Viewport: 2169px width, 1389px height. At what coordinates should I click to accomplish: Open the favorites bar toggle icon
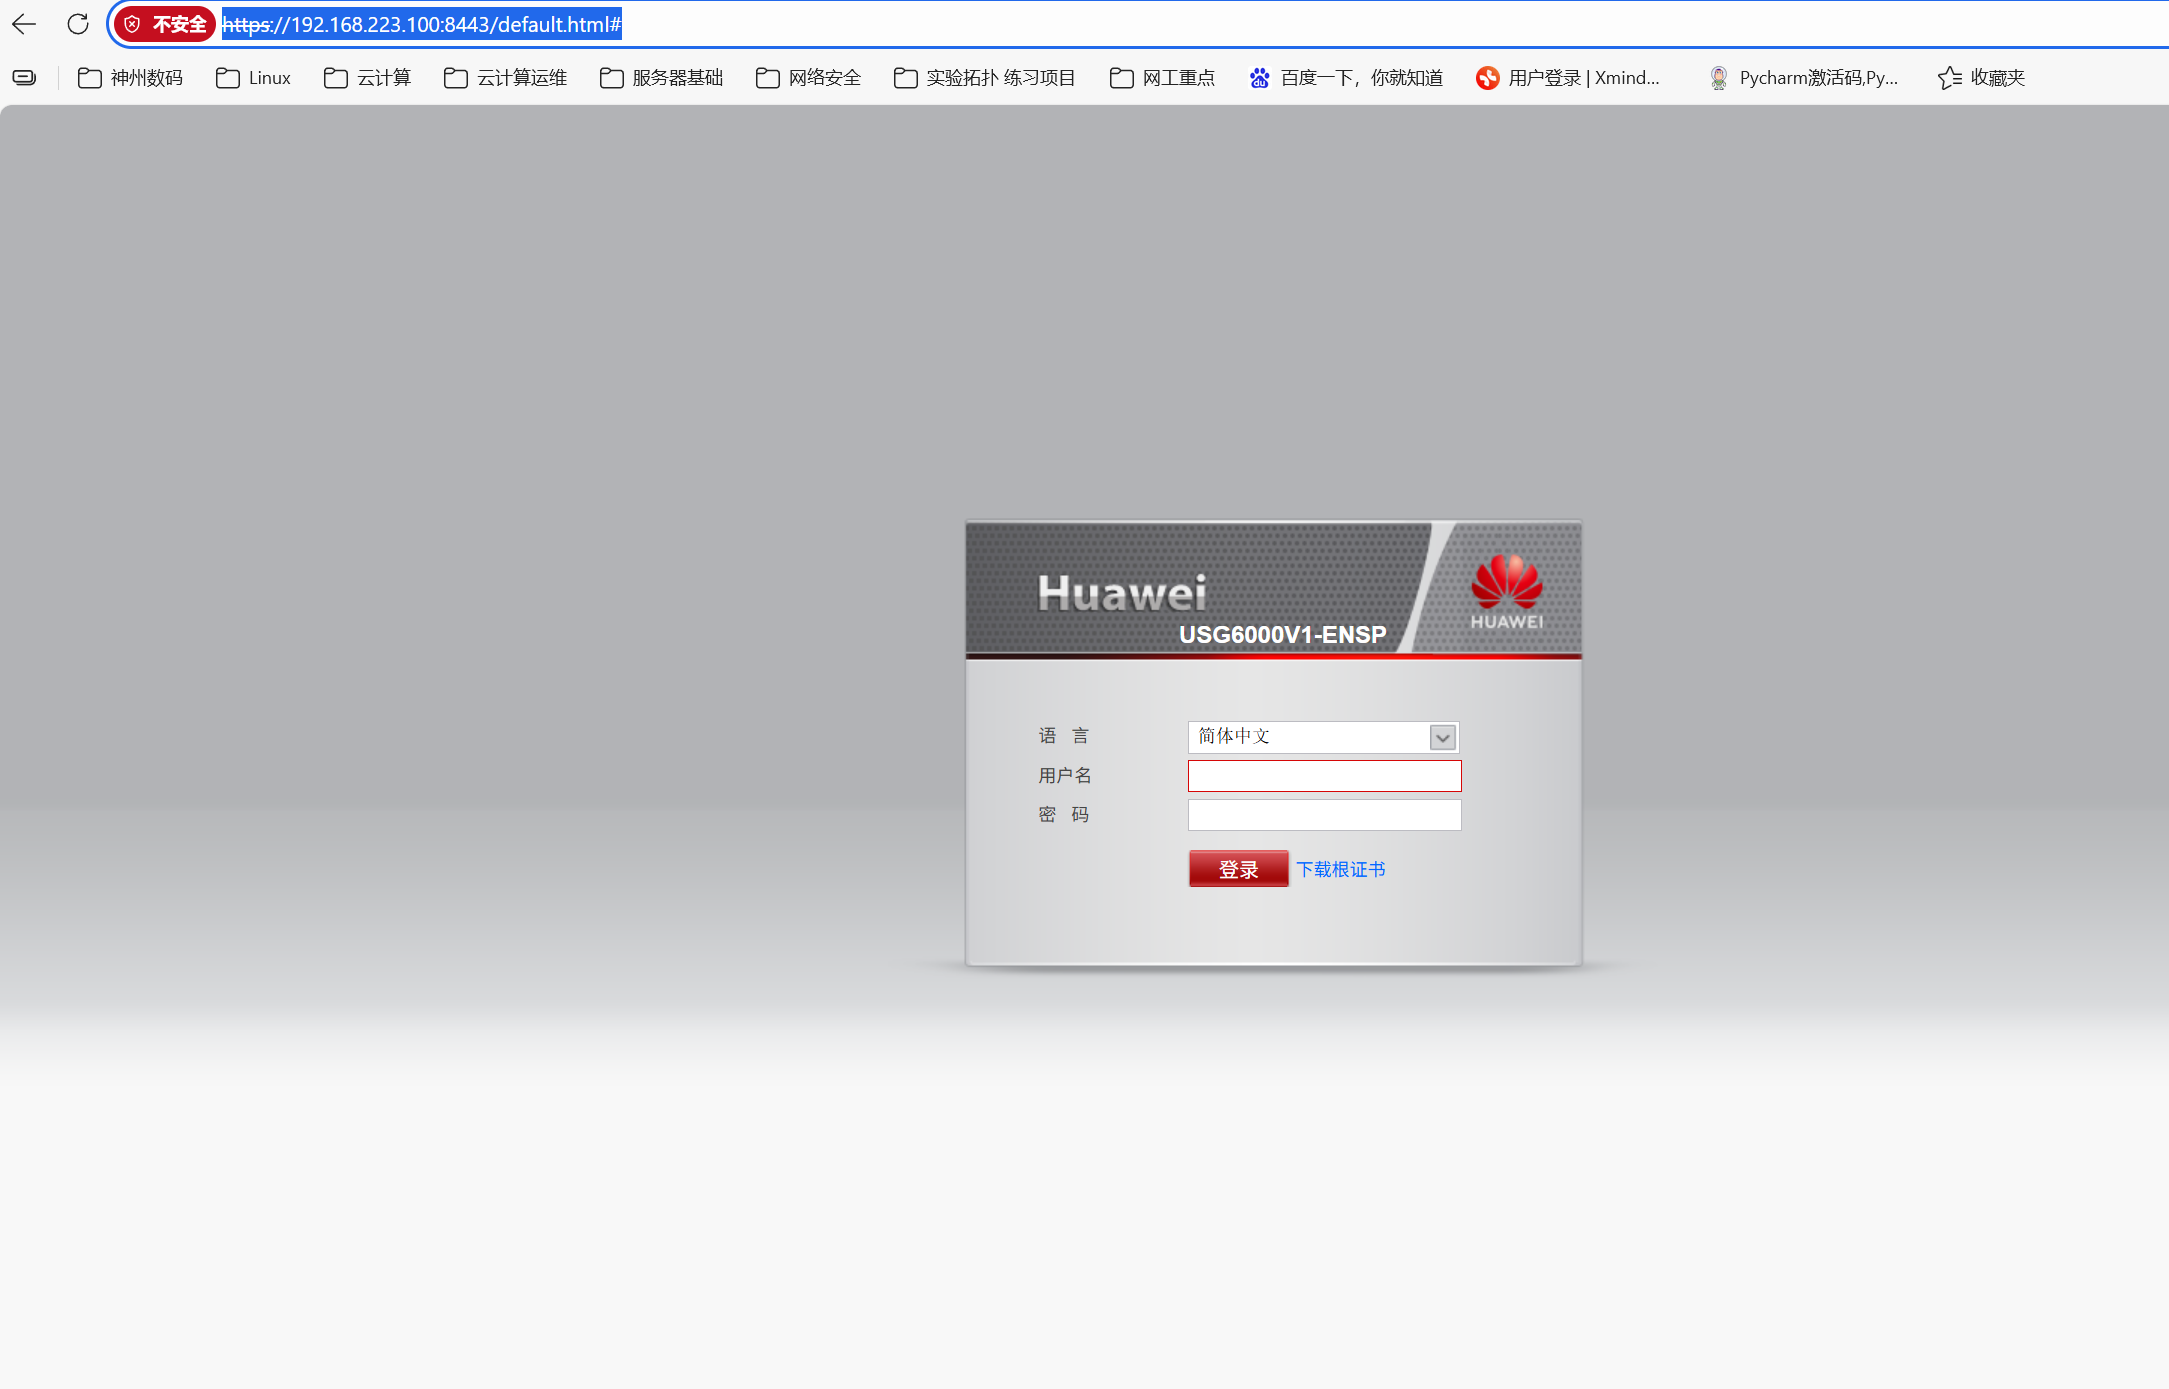(x=24, y=78)
